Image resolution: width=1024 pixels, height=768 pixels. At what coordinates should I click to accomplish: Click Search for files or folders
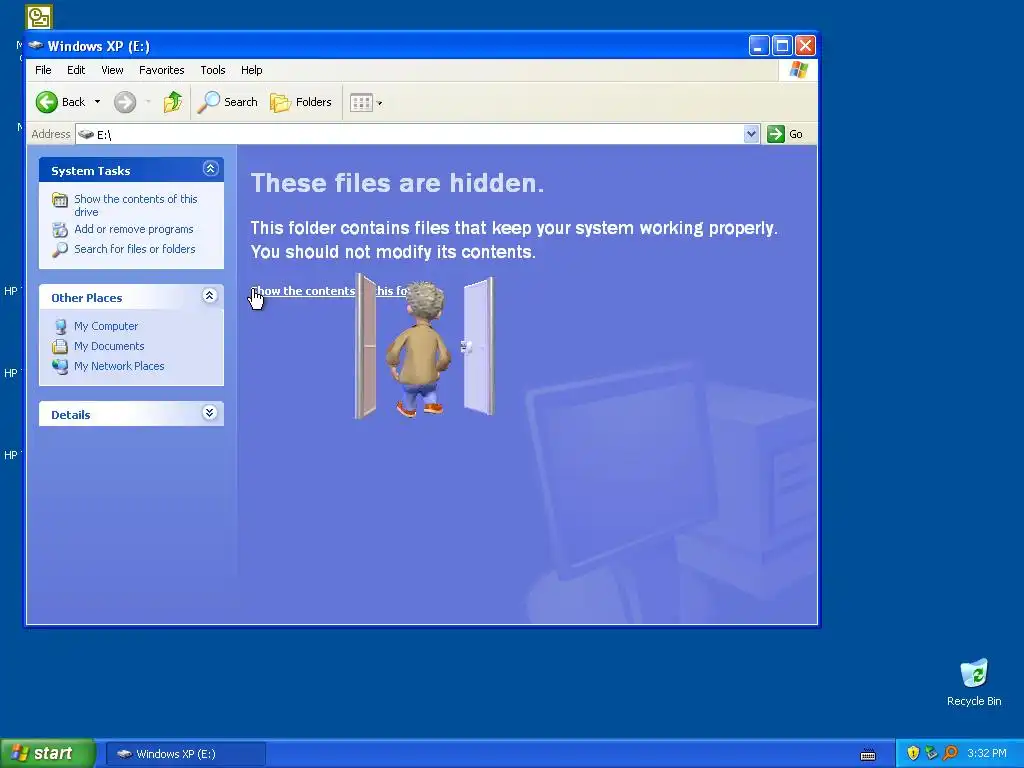tap(135, 249)
